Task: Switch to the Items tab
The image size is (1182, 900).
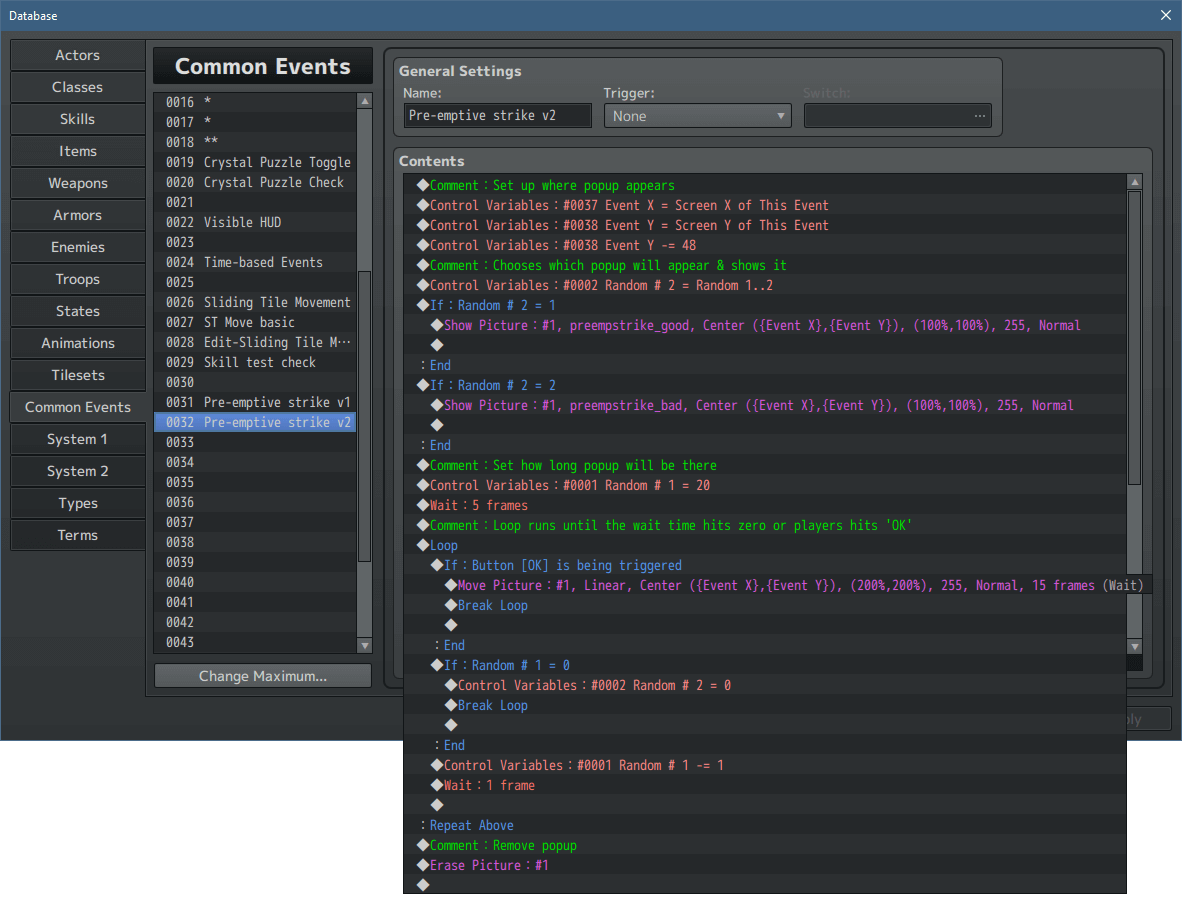Action: click(x=78, y=152)
